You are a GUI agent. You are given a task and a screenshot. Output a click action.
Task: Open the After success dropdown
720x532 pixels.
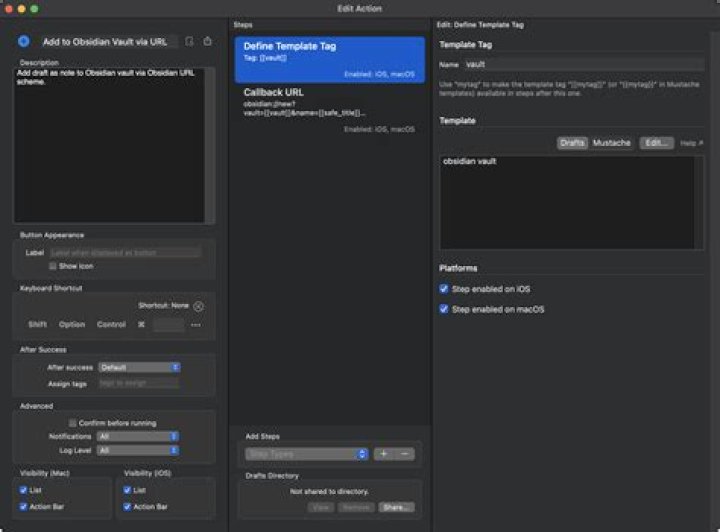click(x=140, y=367)
